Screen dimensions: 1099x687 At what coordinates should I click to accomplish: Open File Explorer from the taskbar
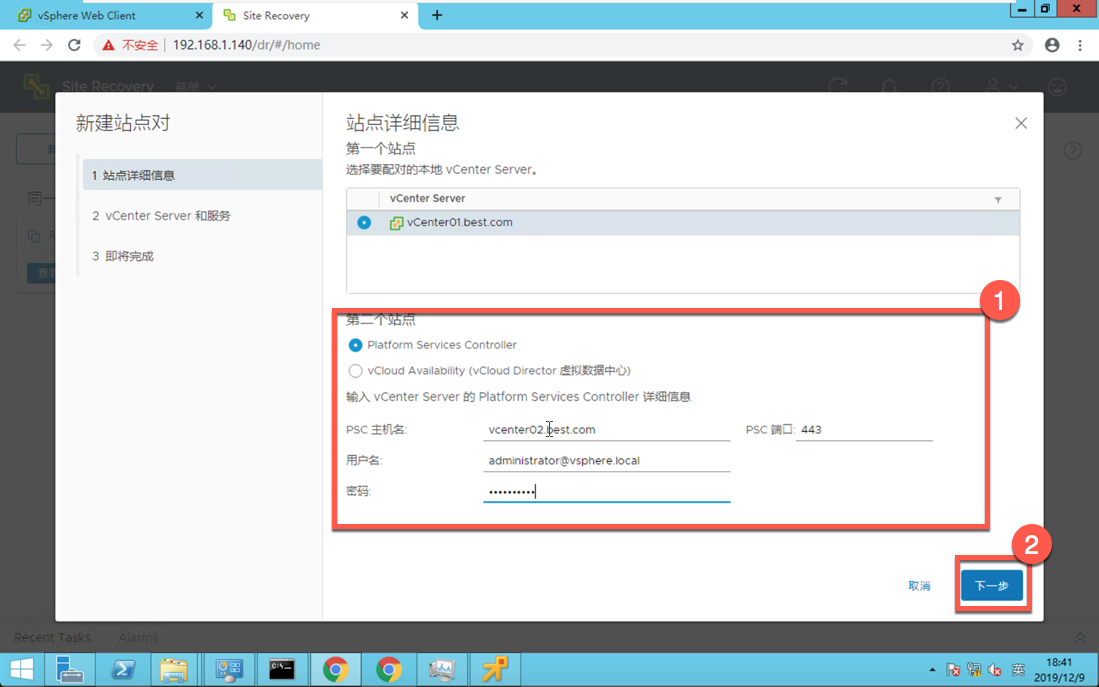pos(173,669)
